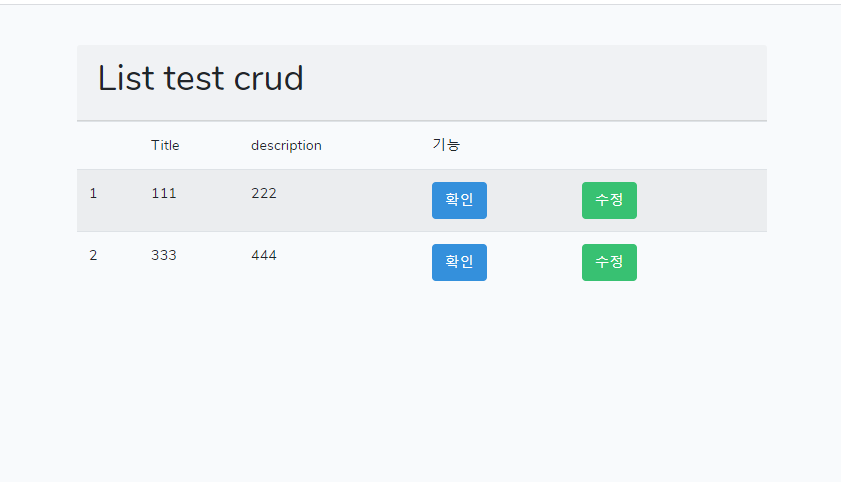Click the word test in the heading
The width and height of the screenshot is (841, 482).
coord(195,78)
